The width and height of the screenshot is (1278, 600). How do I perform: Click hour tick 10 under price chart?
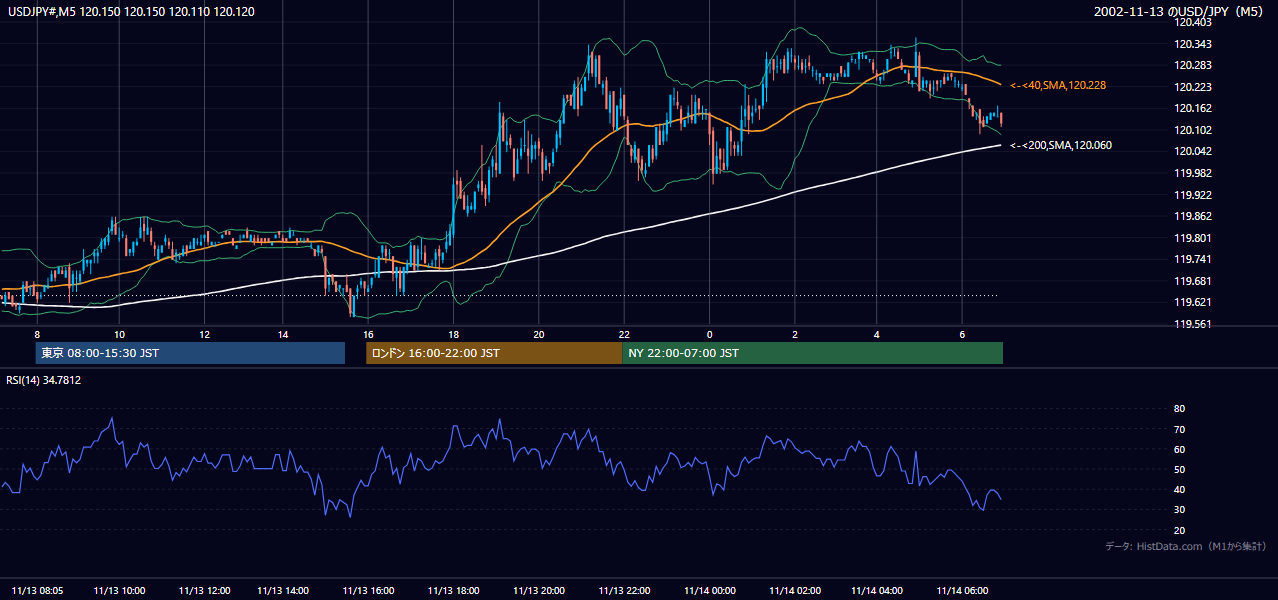click(119, 334)
